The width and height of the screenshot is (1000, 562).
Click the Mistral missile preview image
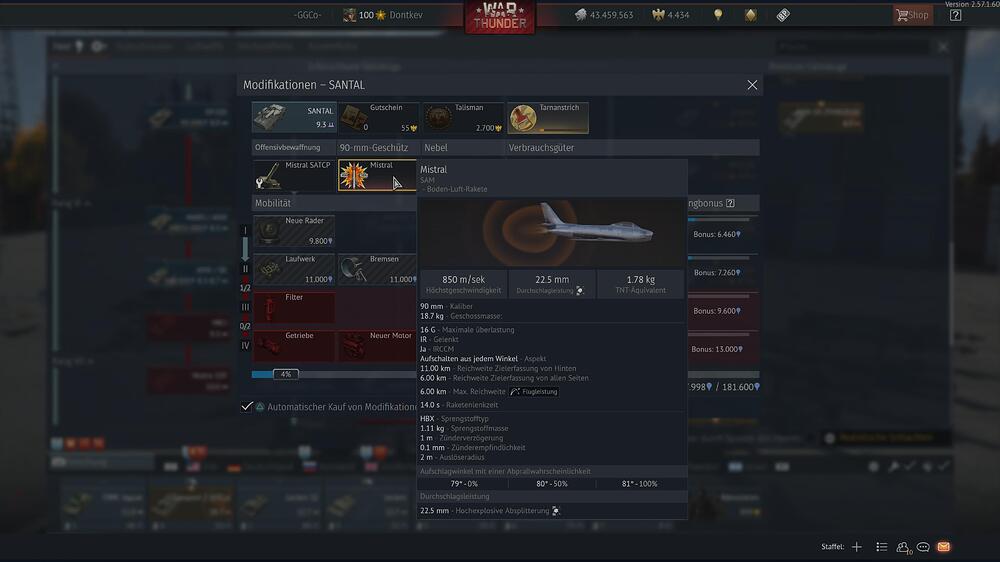[x=552, y=232]
